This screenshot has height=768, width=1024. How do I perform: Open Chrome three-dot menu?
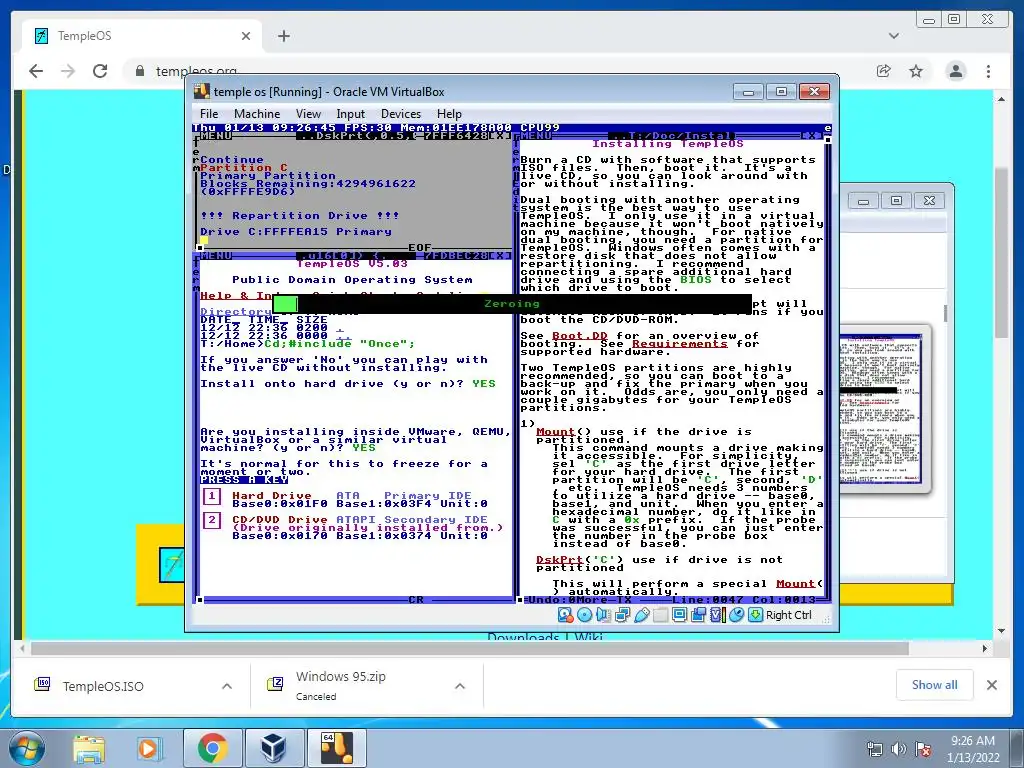point(989,71)
